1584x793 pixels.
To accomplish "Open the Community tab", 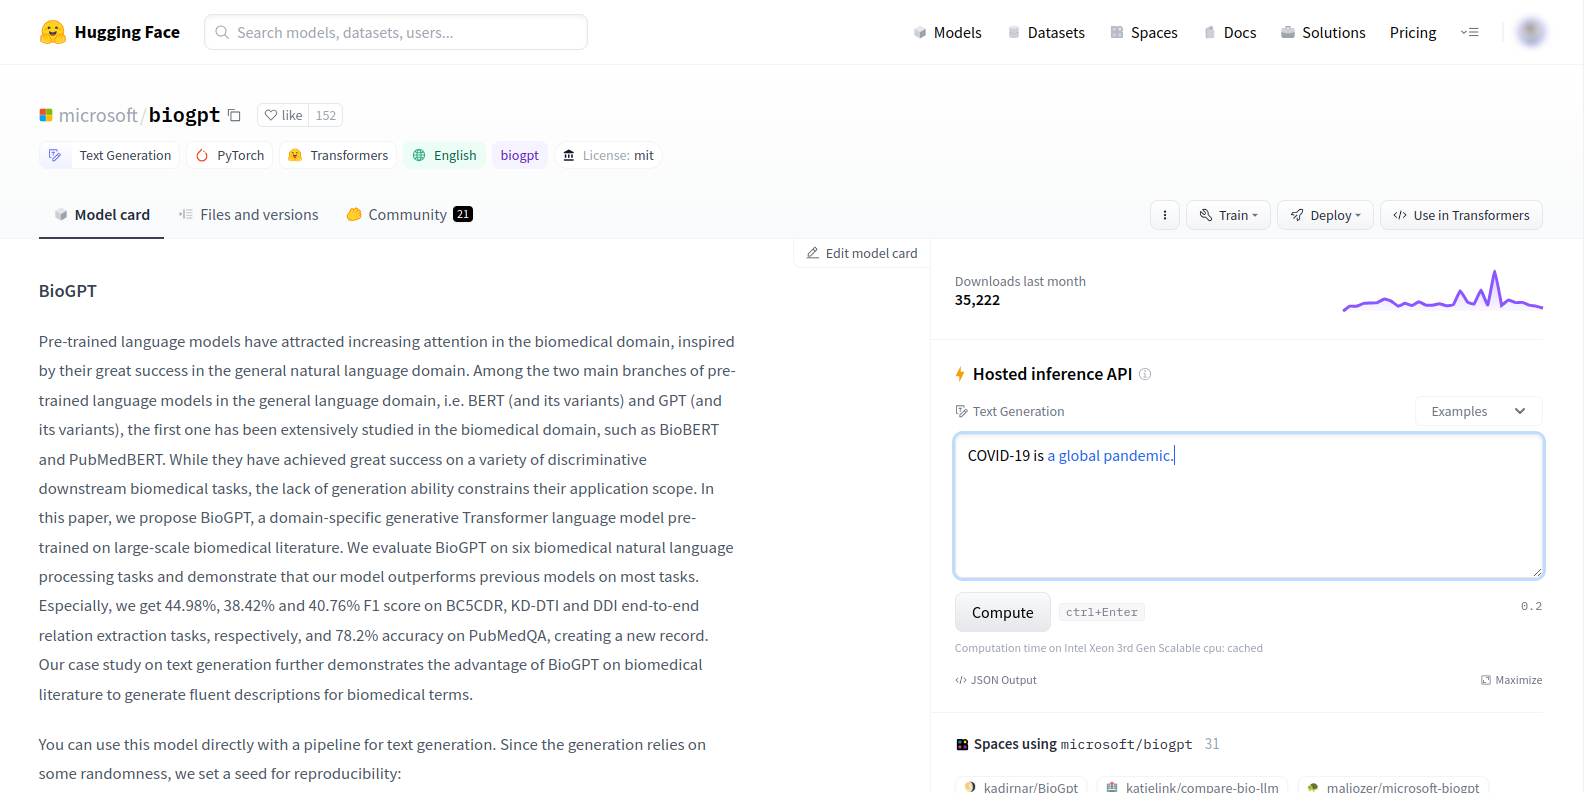I will pos(408,215).
